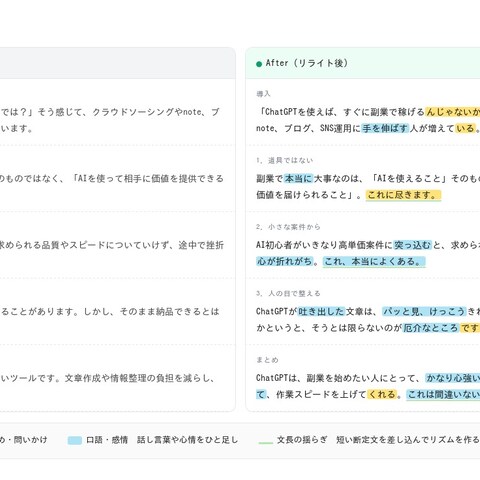Click the blue highlighted phrase 手を伸ばす
480x480 pixels.
click(385, 128)
